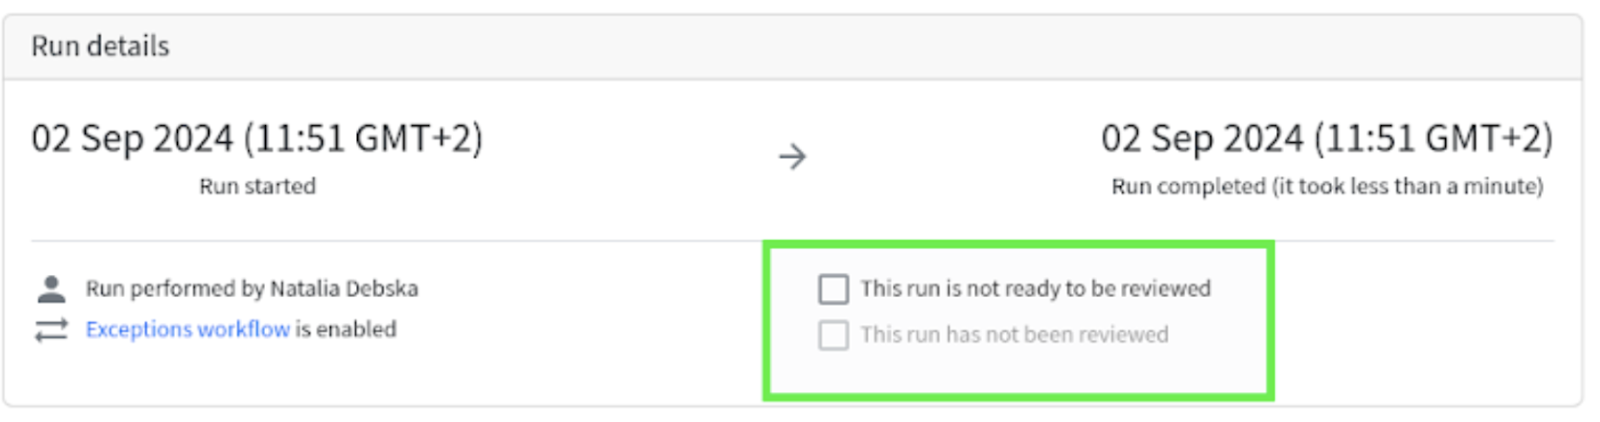Click the greyed label 'This run has not been reviewed'

click(1014, 335)
